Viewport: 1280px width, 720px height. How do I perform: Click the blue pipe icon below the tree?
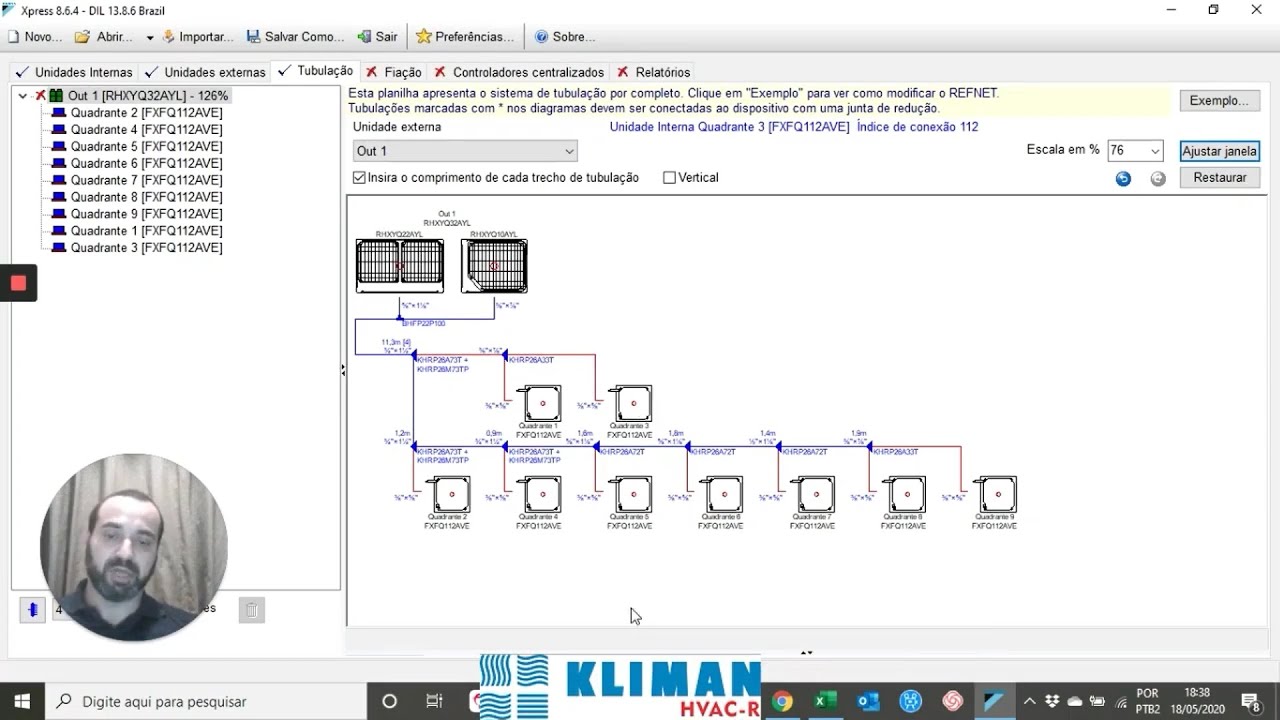(32, 609)
